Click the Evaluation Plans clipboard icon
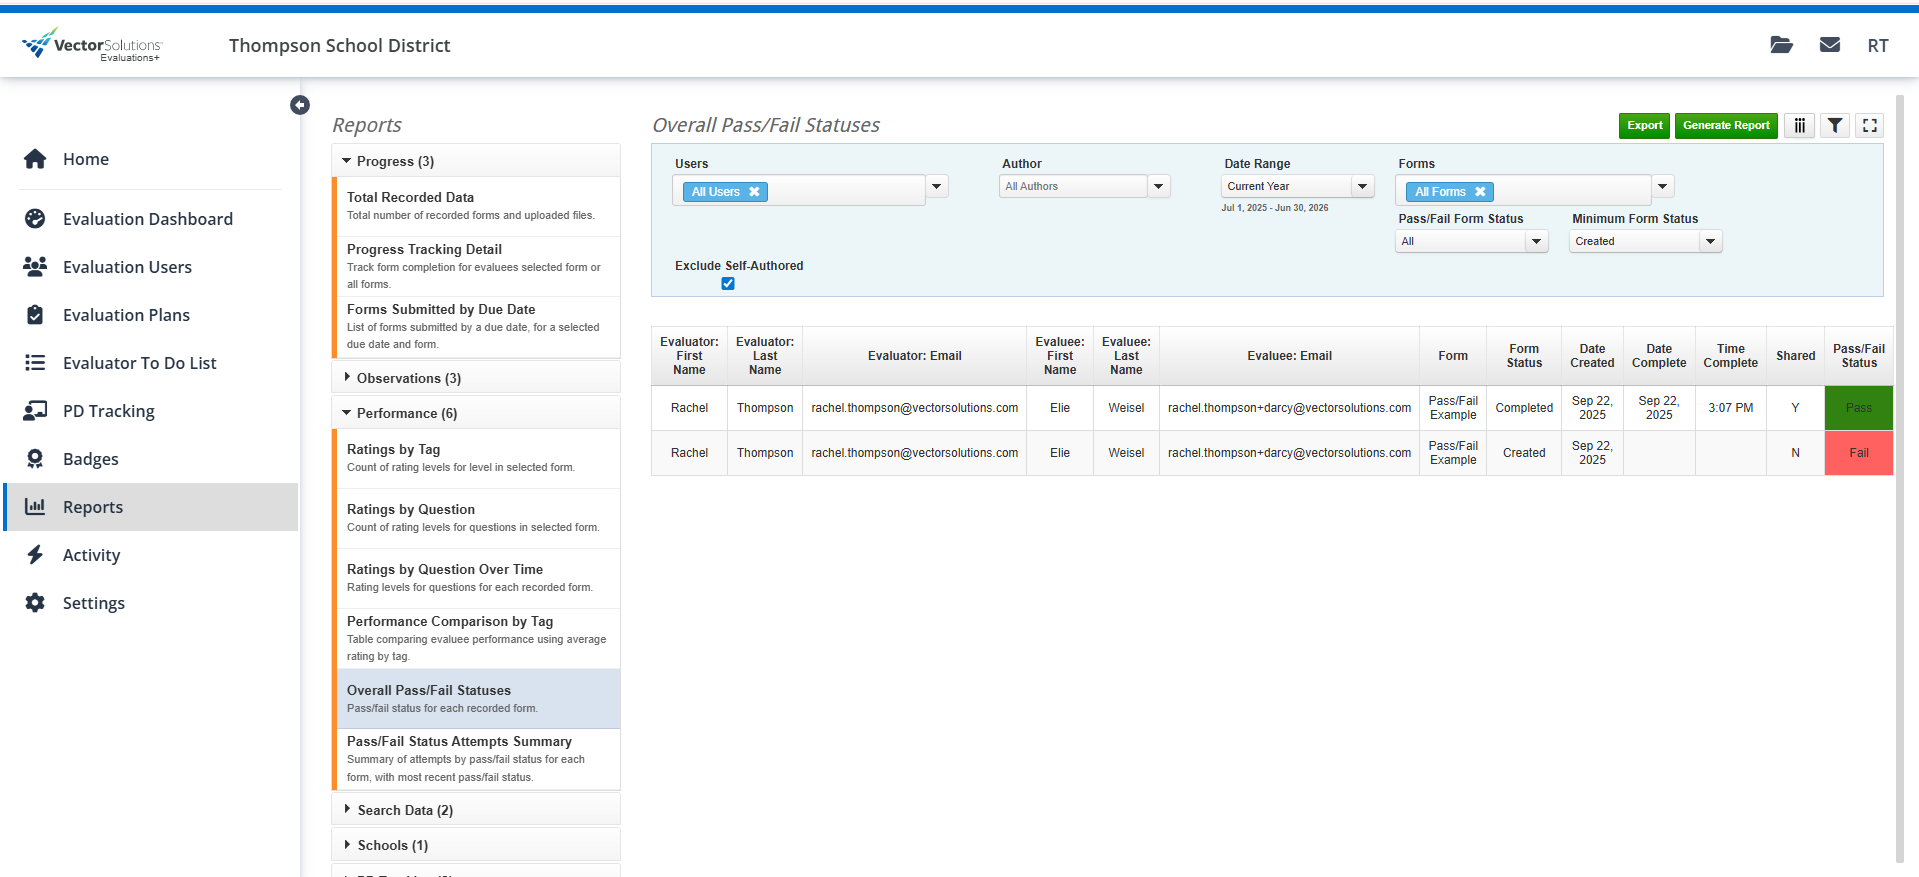This screenshot has width=1919, height=877. [35, 315]
